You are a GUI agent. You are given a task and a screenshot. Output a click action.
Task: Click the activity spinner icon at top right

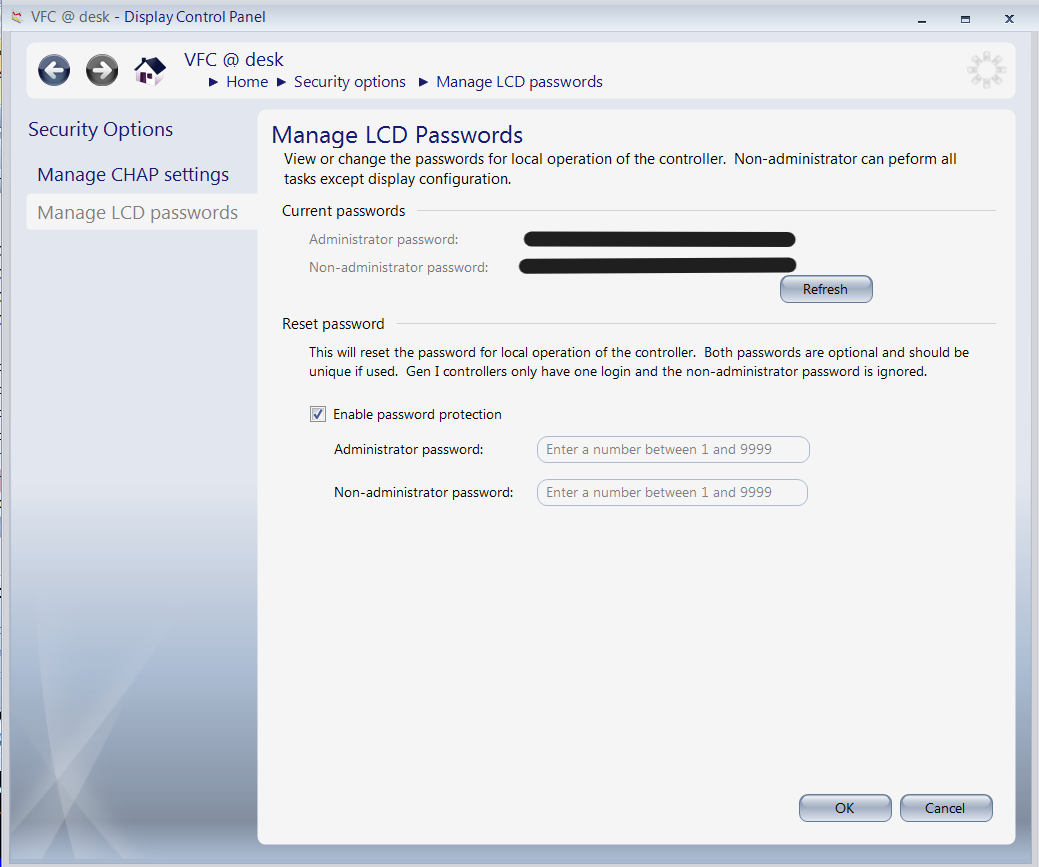point(986,70)
